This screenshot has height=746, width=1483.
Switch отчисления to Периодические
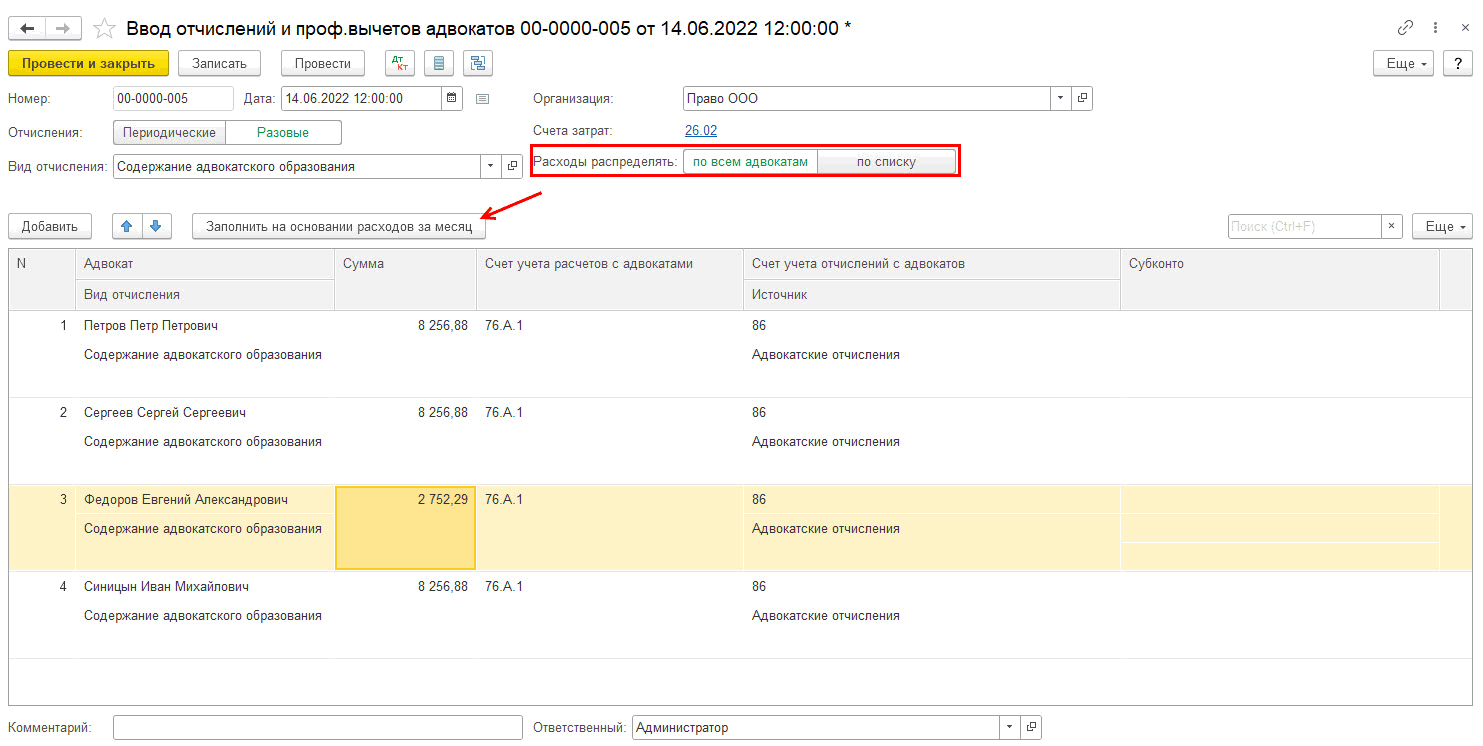click(x=169, y=132)
